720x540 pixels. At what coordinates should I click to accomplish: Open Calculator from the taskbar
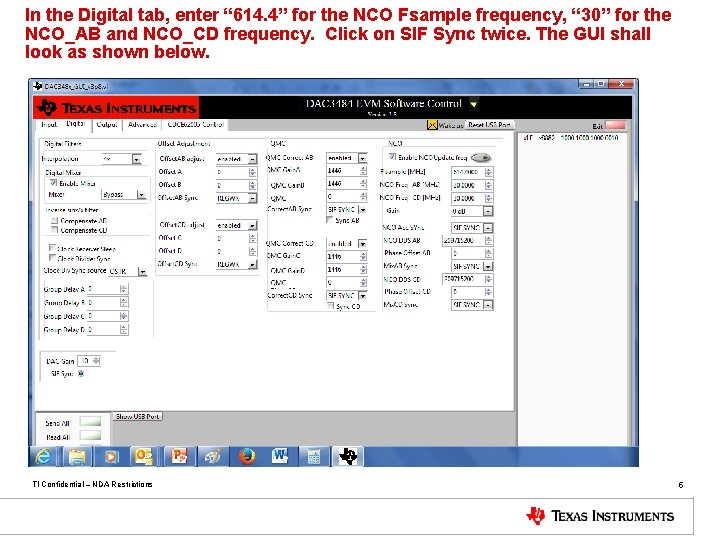click(x=314, y=456)
